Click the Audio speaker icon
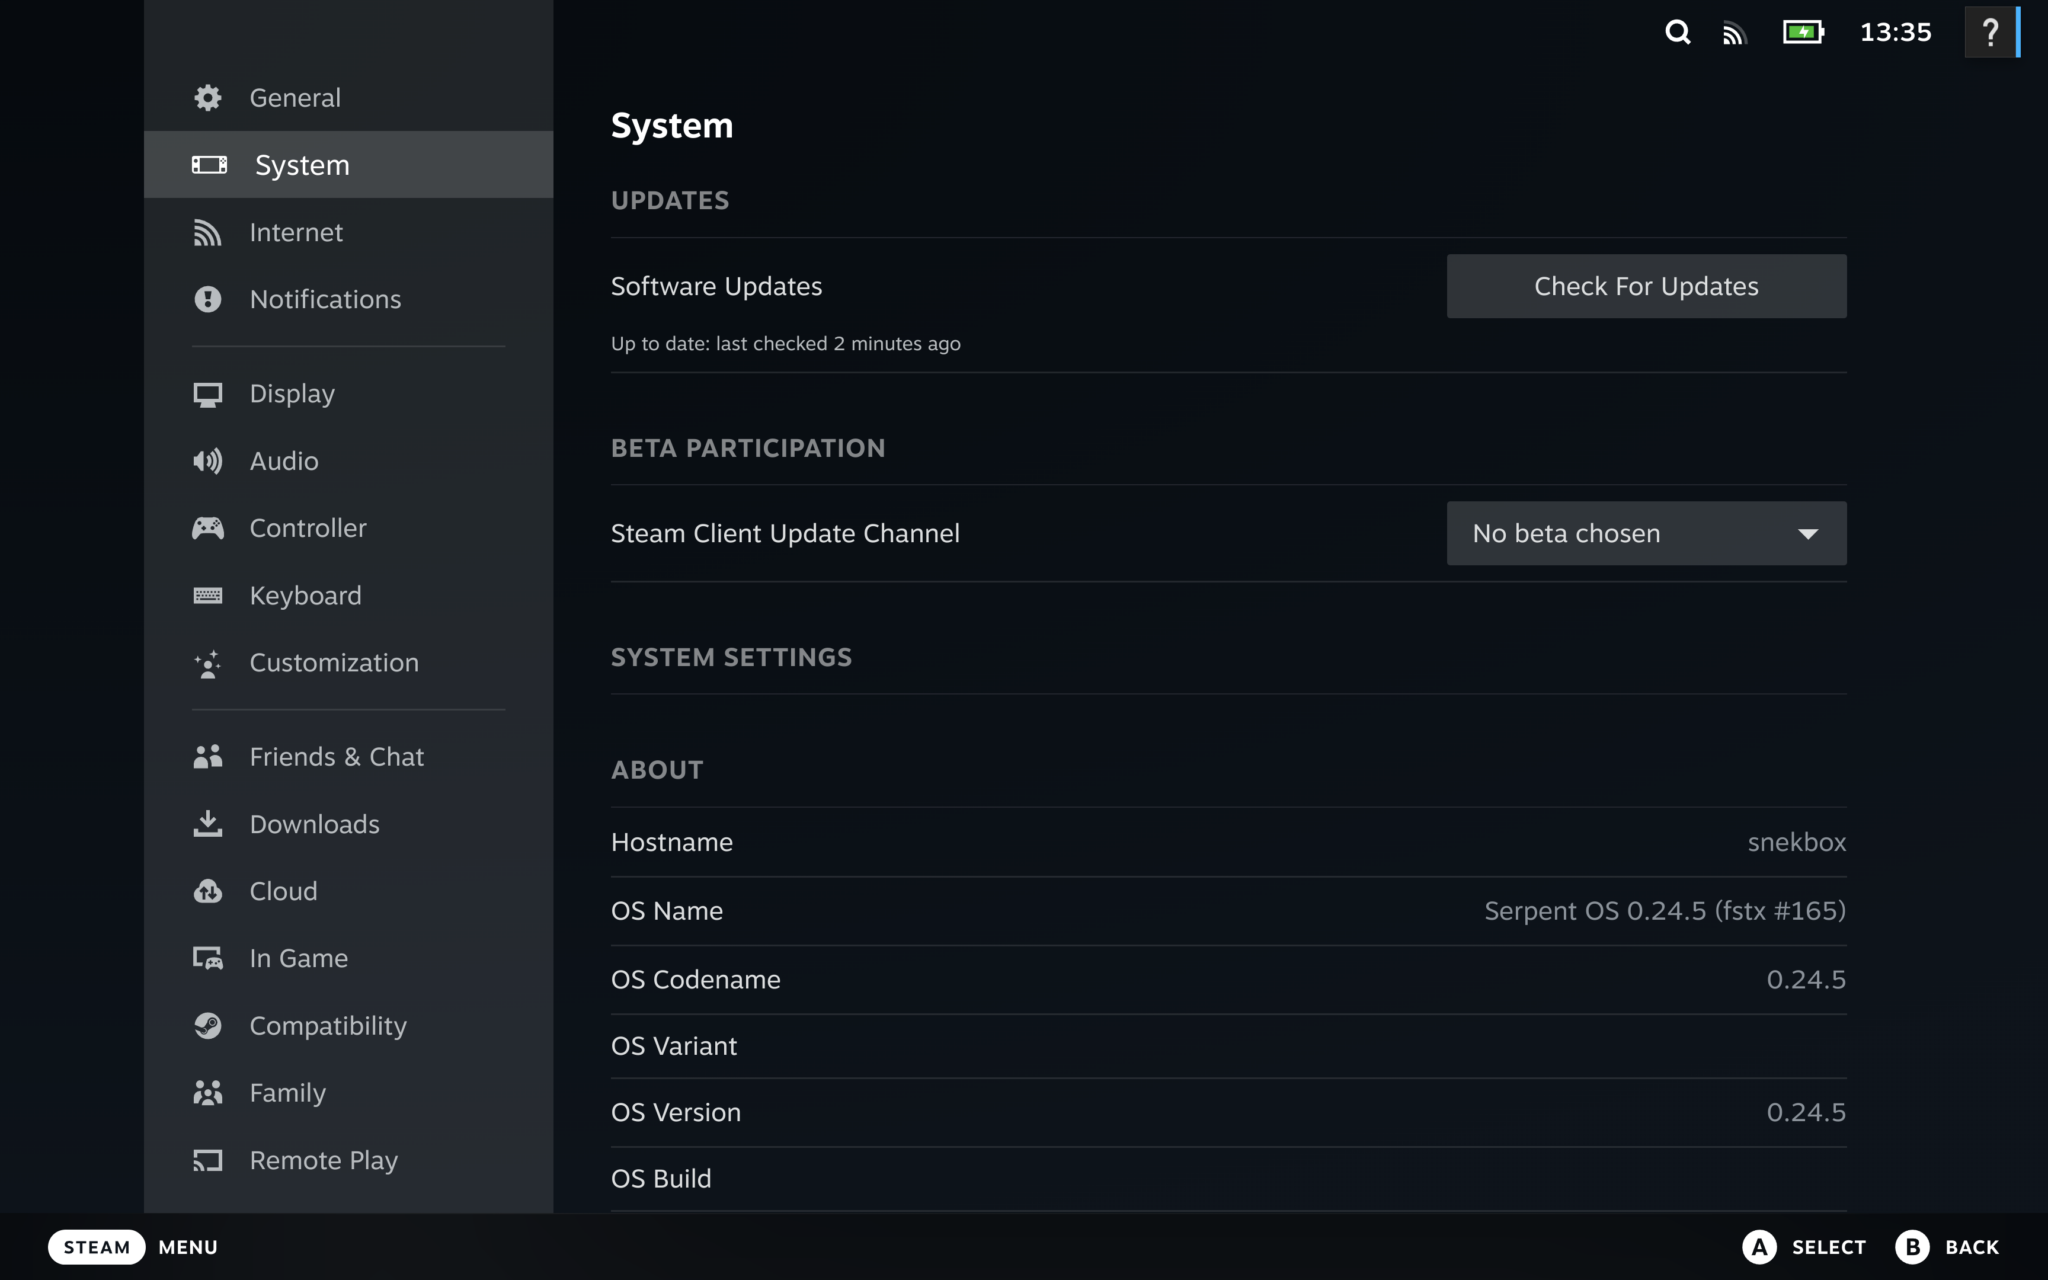This screenshot has width=2048, height=1280. pyautogui.click(x=208, y=461)
